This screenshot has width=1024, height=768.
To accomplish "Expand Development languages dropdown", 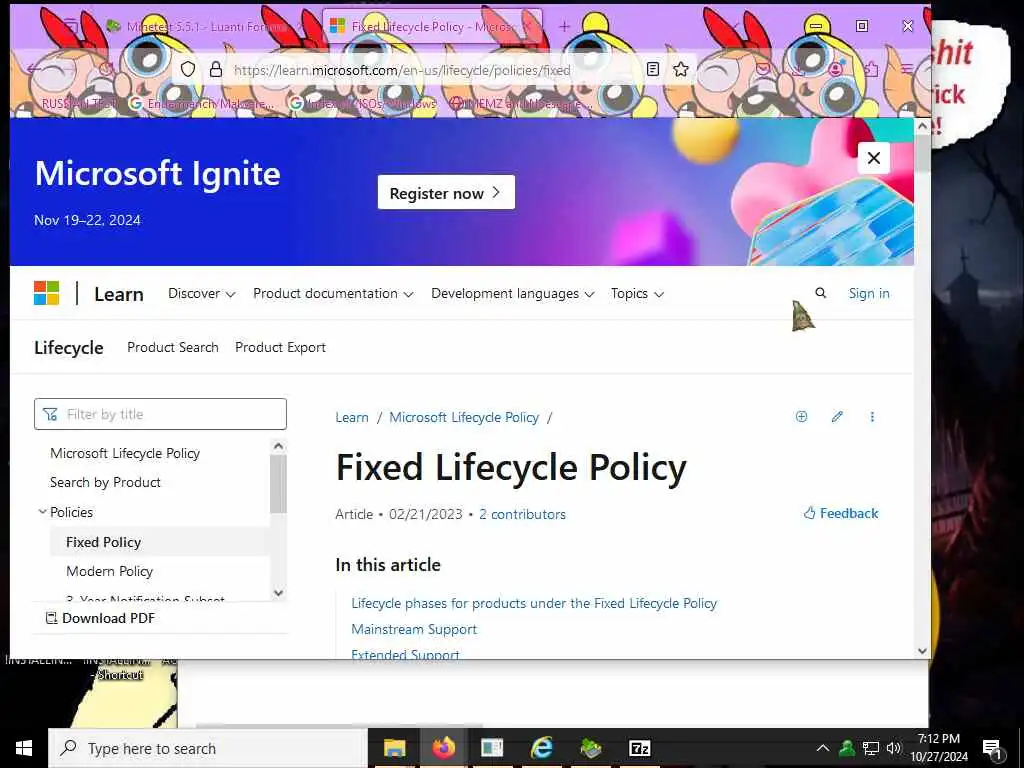I will tap(513, 293).
